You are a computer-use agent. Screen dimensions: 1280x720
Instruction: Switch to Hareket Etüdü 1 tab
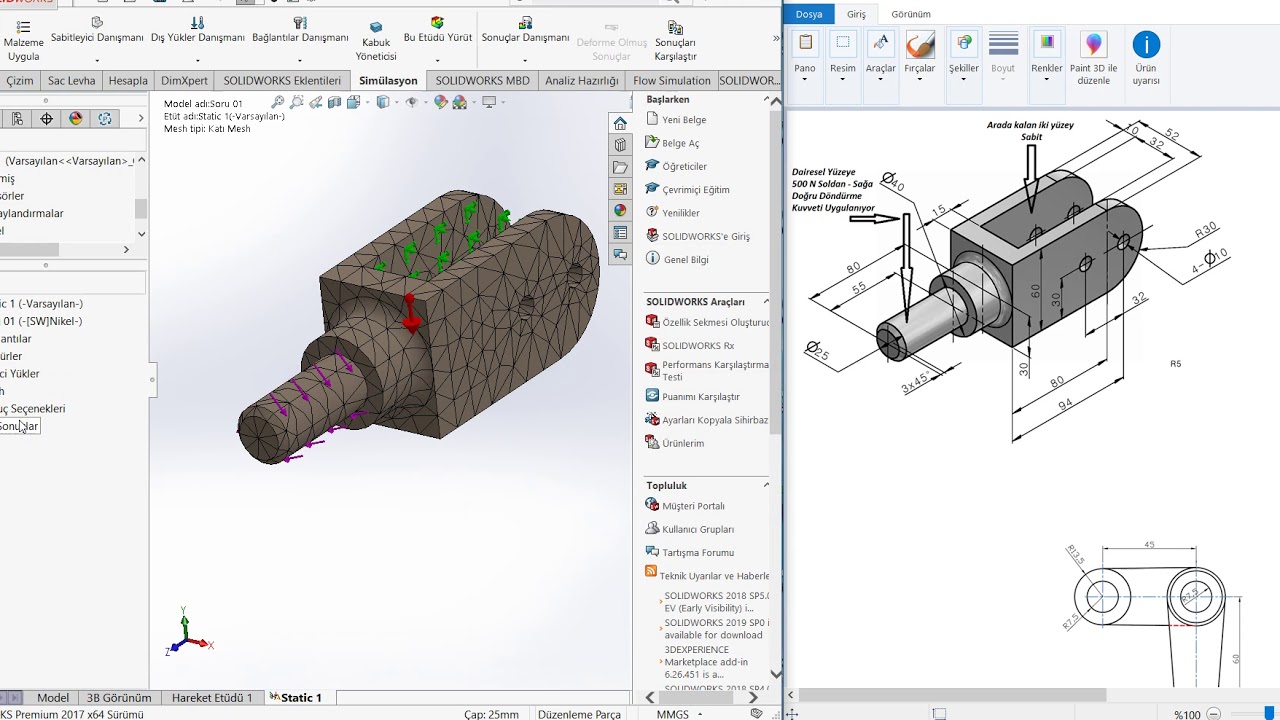[x=212, y=698]
